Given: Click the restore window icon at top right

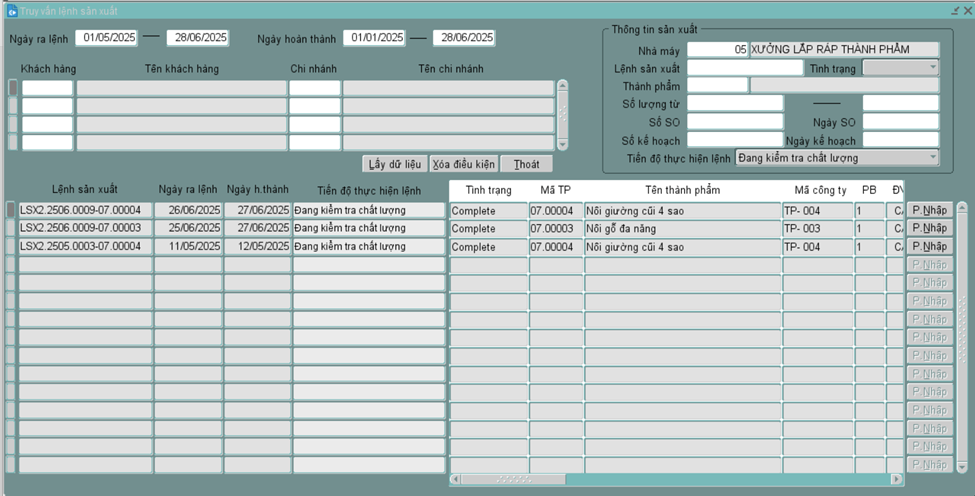Looking at the screenshot, I should tap(953, 9).
